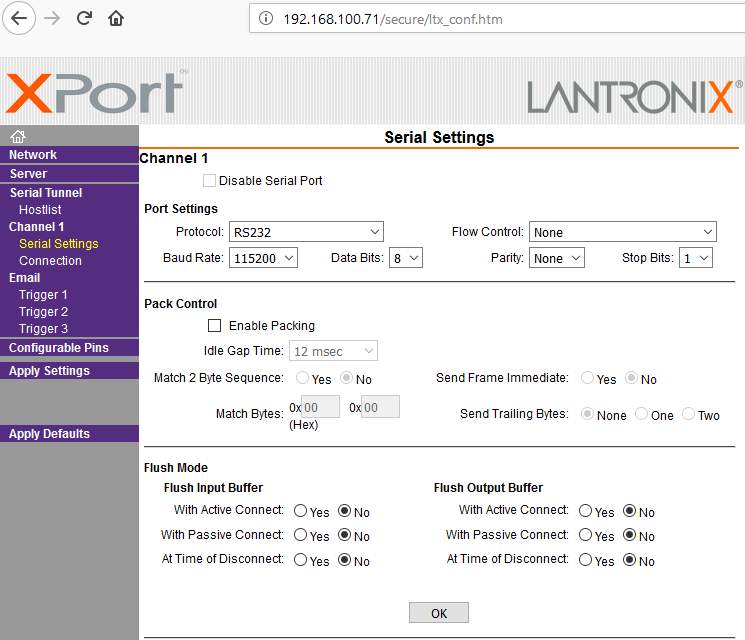Set Flush Output At Time of Disconnect to Yes
745x640 pixels.
(585, 560)
